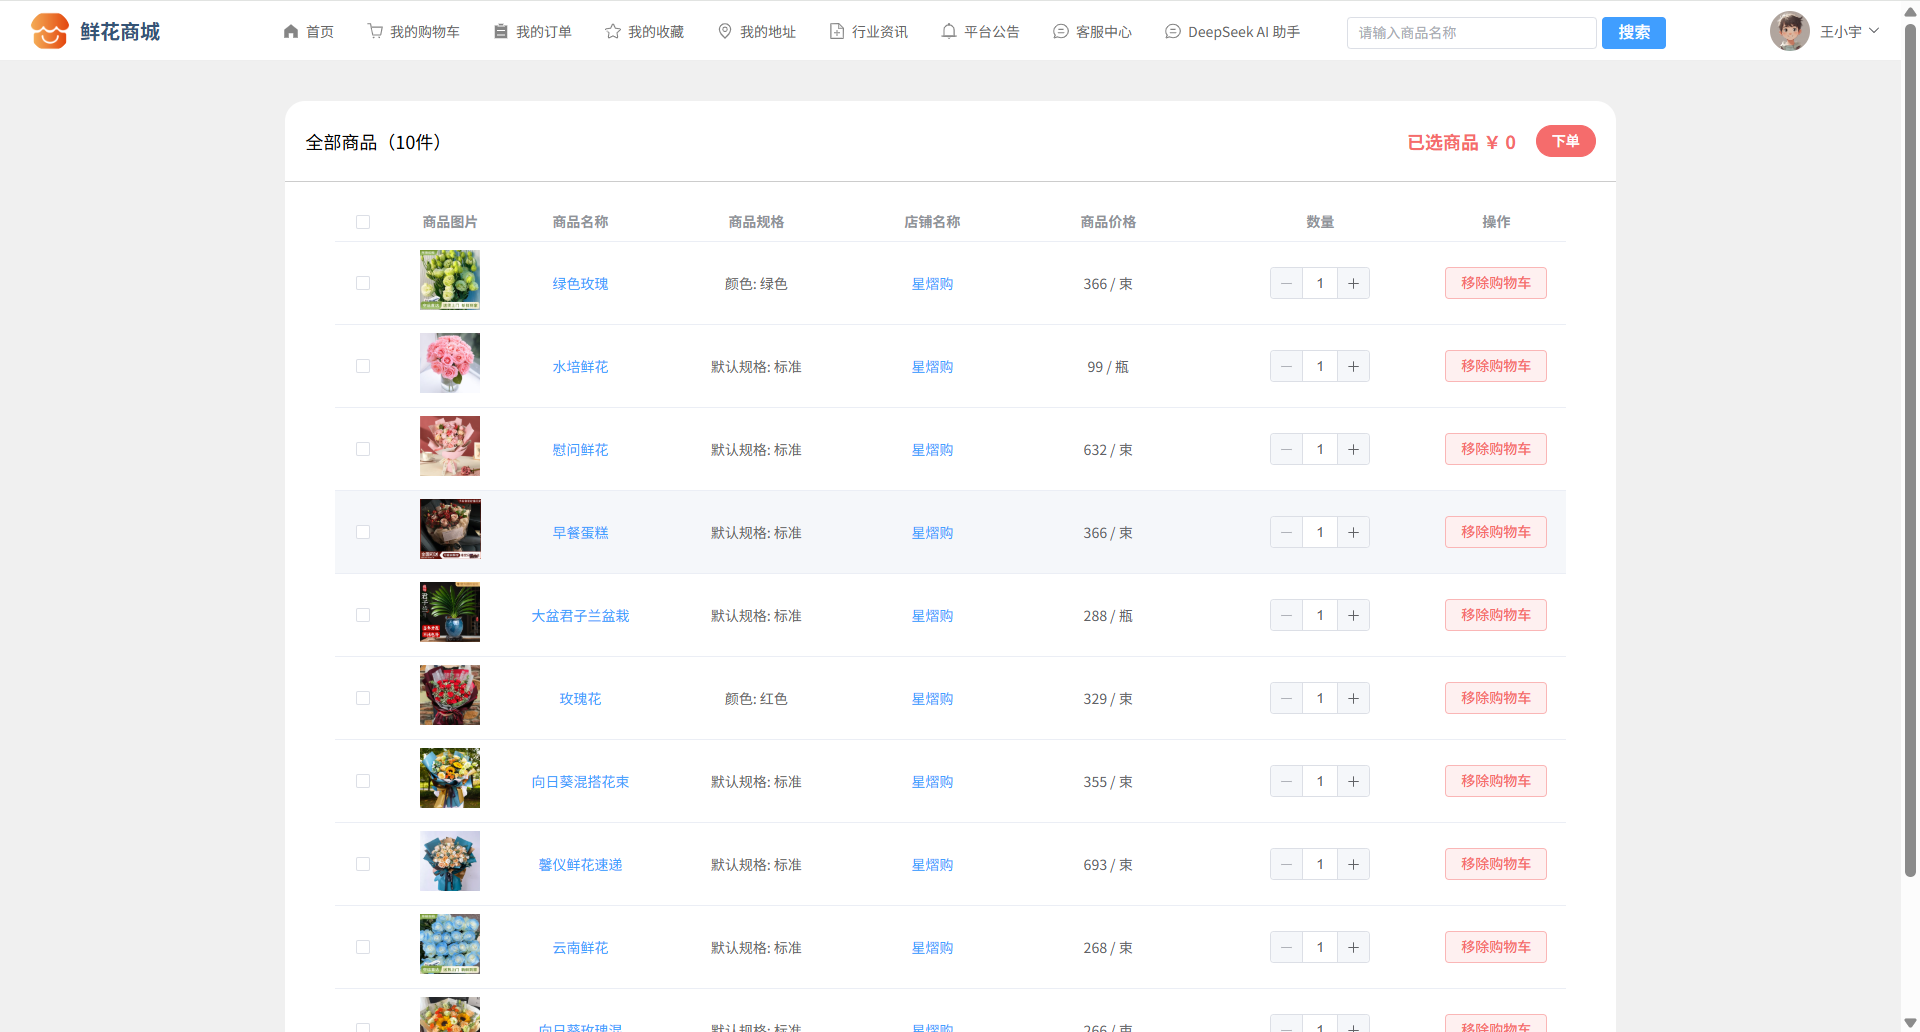This screenshot has width=1920, height=1032.
Task: Go to 我的收藏 star icon
Action: [613, 32]
